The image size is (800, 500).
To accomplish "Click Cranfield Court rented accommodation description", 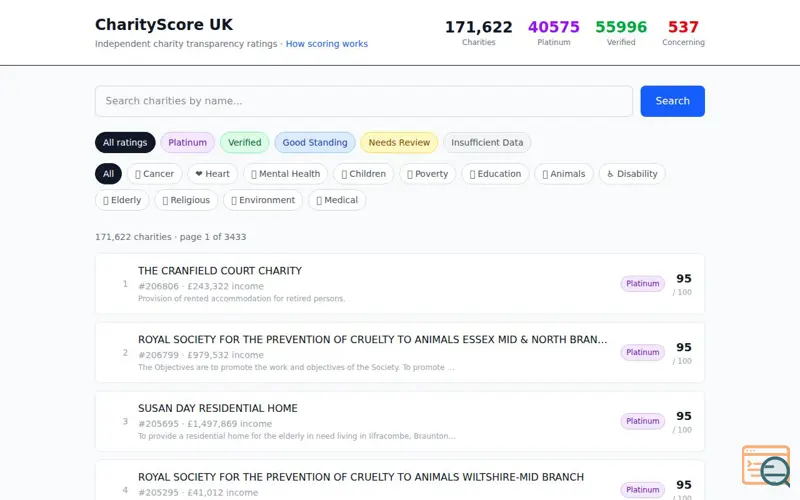I will click(x=241, y=298).
